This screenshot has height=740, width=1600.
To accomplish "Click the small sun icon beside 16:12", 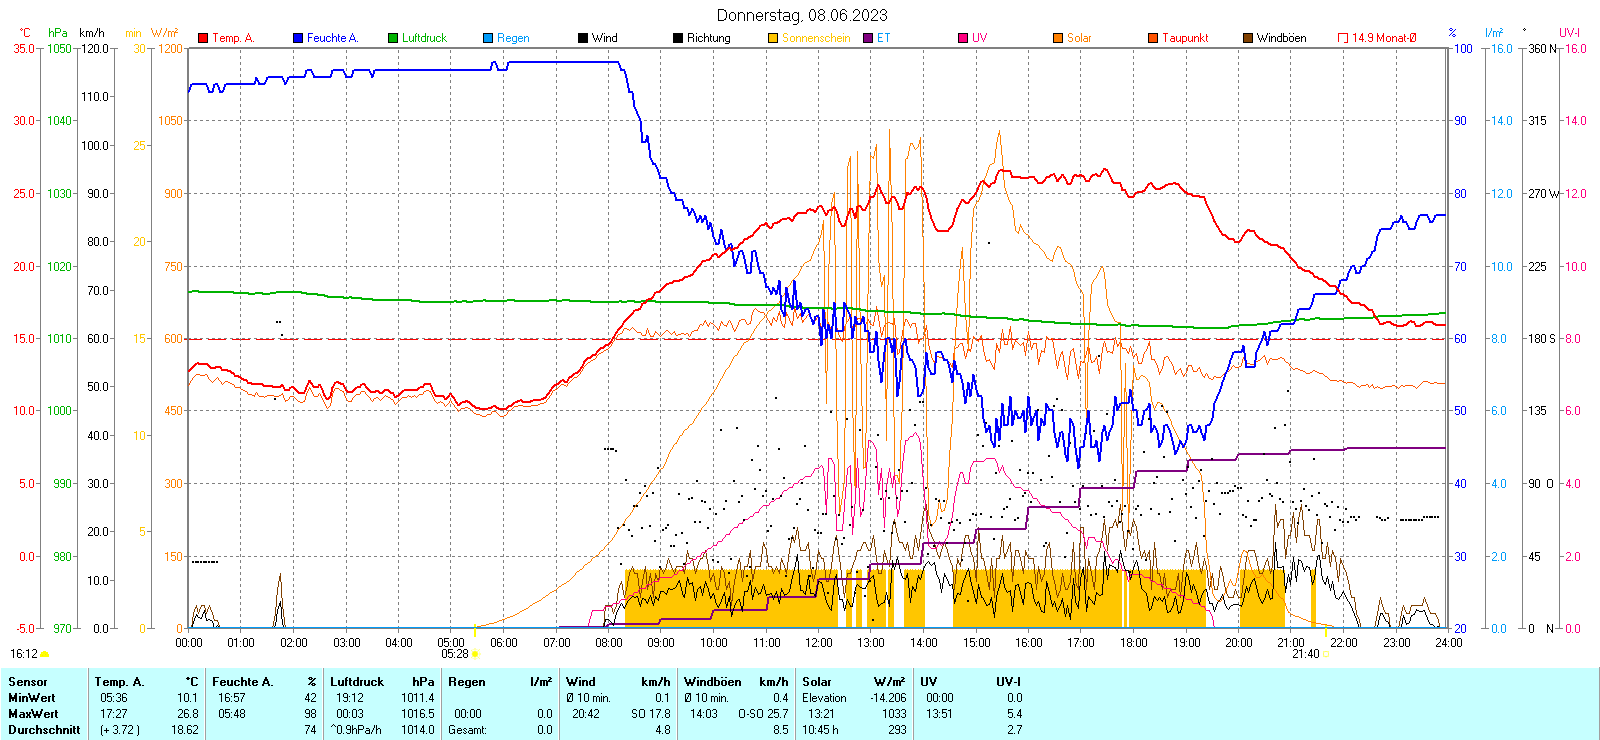I will coord(45,654).
